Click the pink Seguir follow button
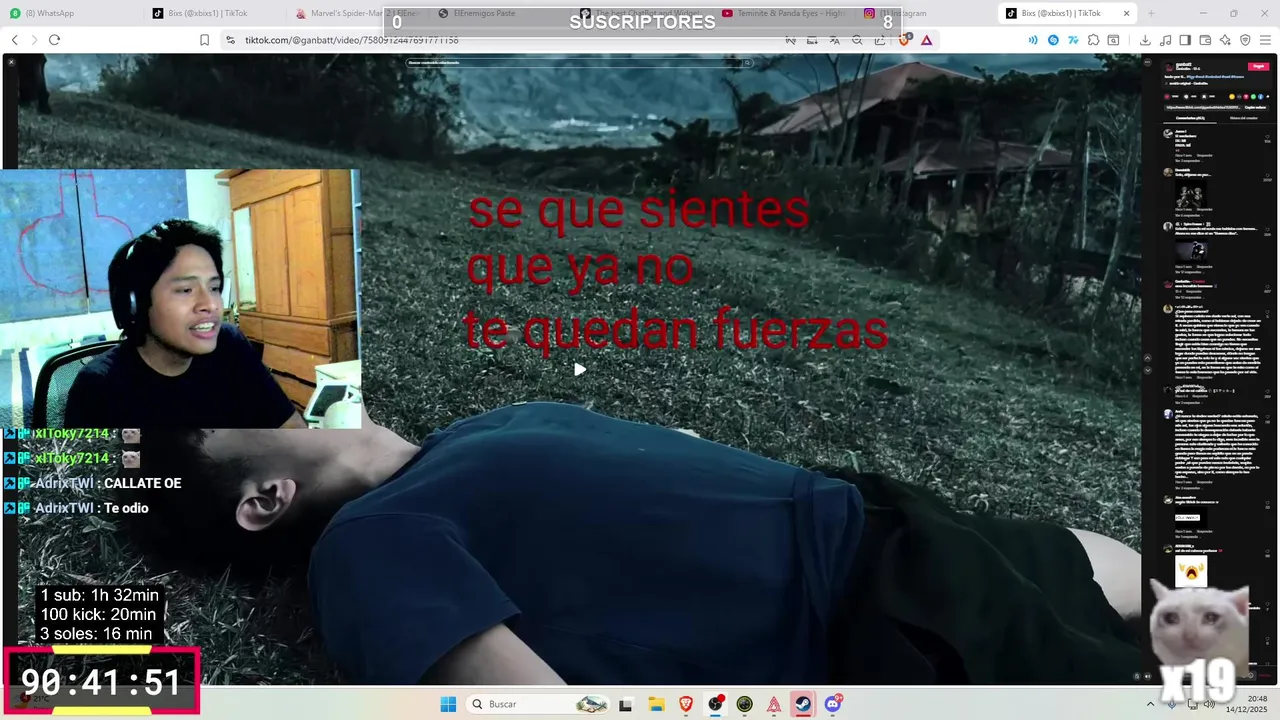 pos(1258,66)
